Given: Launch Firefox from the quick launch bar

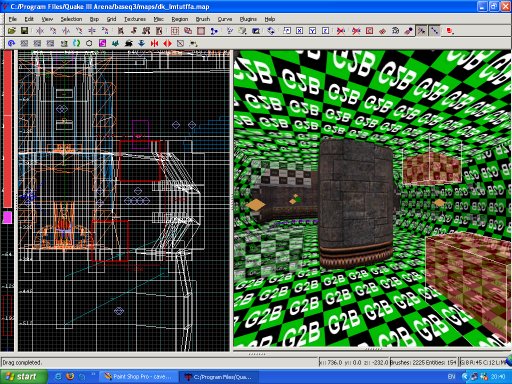Looking at the screenshot, I should point(70,377).
